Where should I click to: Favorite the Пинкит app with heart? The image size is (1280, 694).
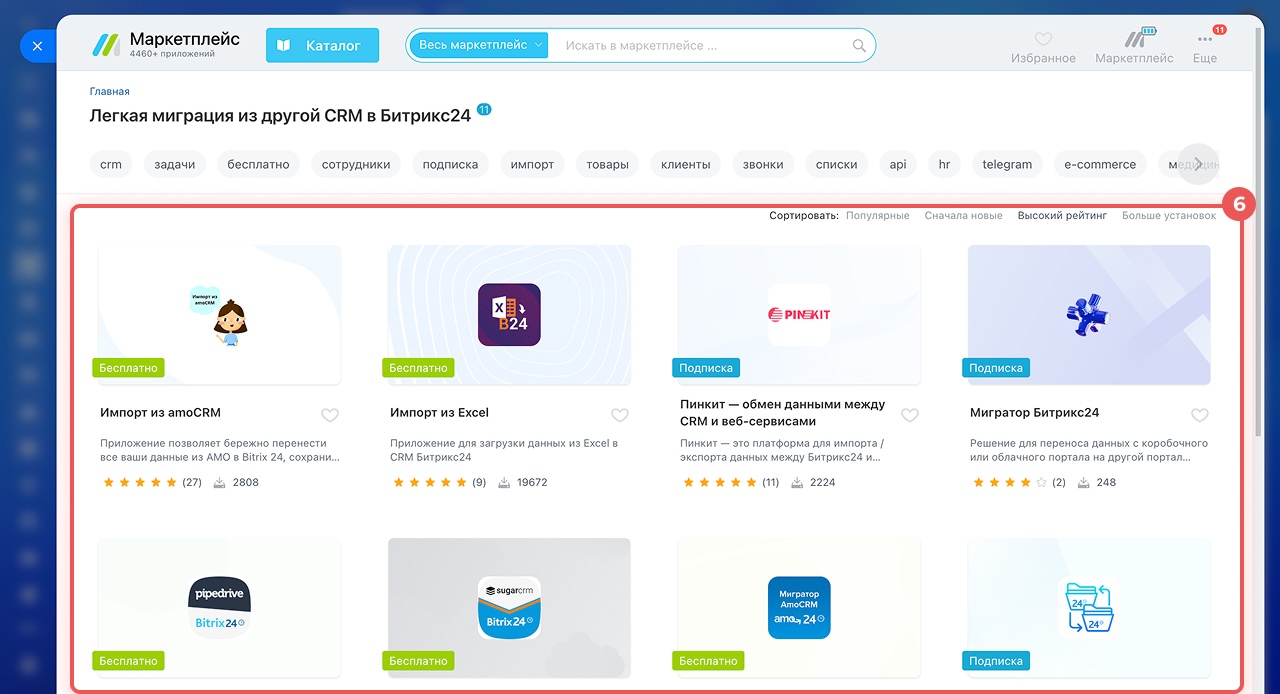[x=910, y=415]
